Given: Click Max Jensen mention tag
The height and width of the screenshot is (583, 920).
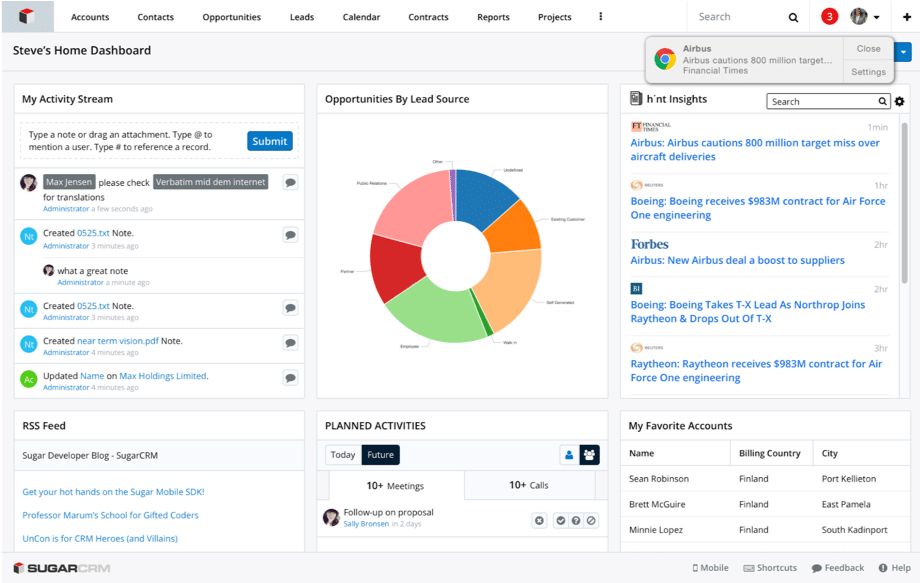Looking at the screenshot, I should point(69,182).
